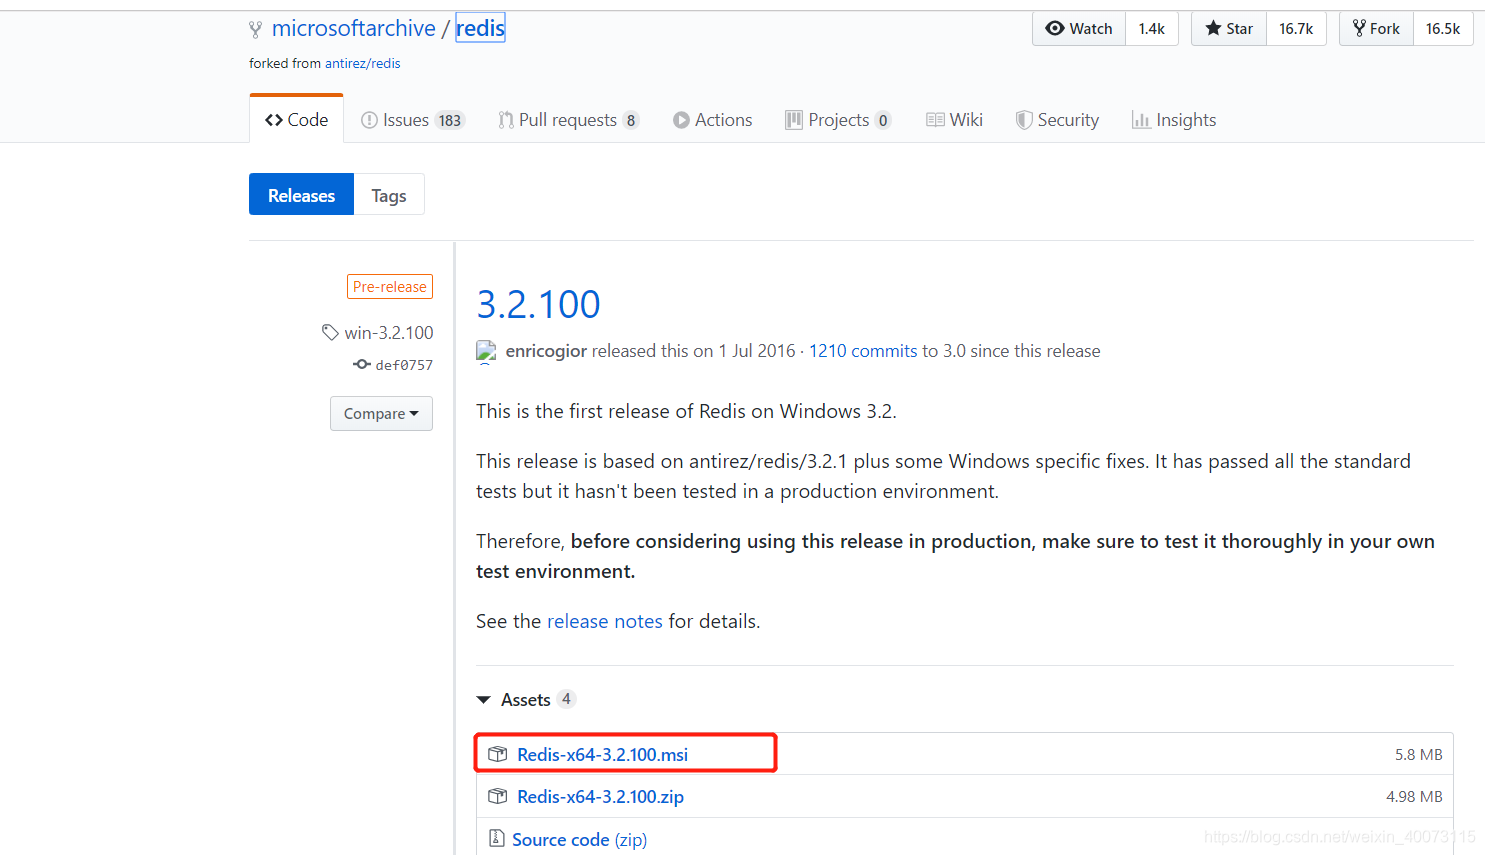1485x855 pixels.
Task: Click the package icon beside Redis-x64-3.2.100.msi
Action: point(498,754)
